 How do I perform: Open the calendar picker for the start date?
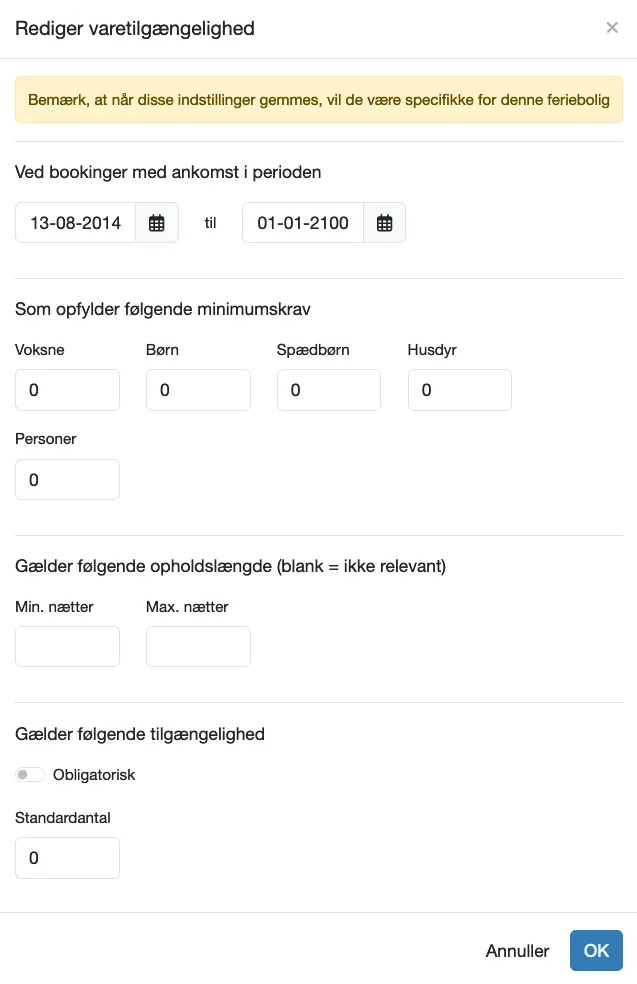157,222
